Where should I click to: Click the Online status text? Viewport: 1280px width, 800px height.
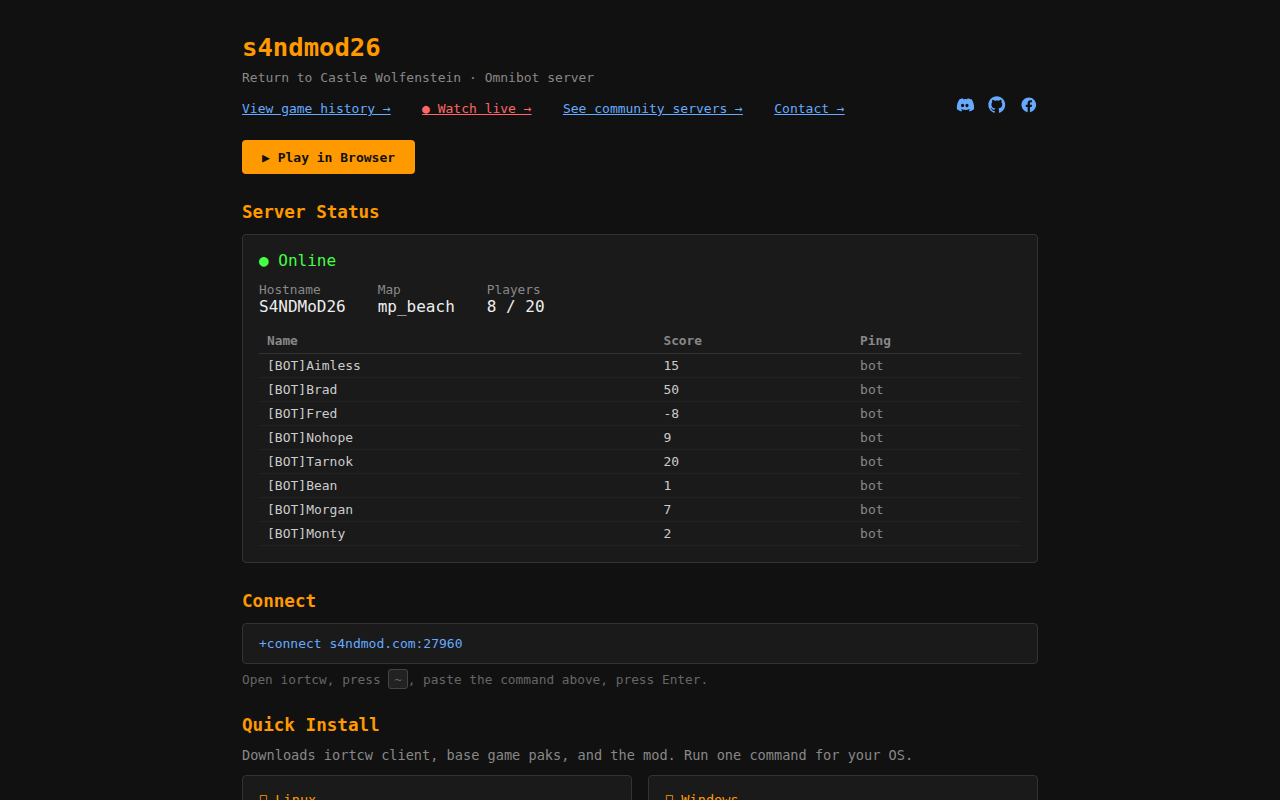307,261
